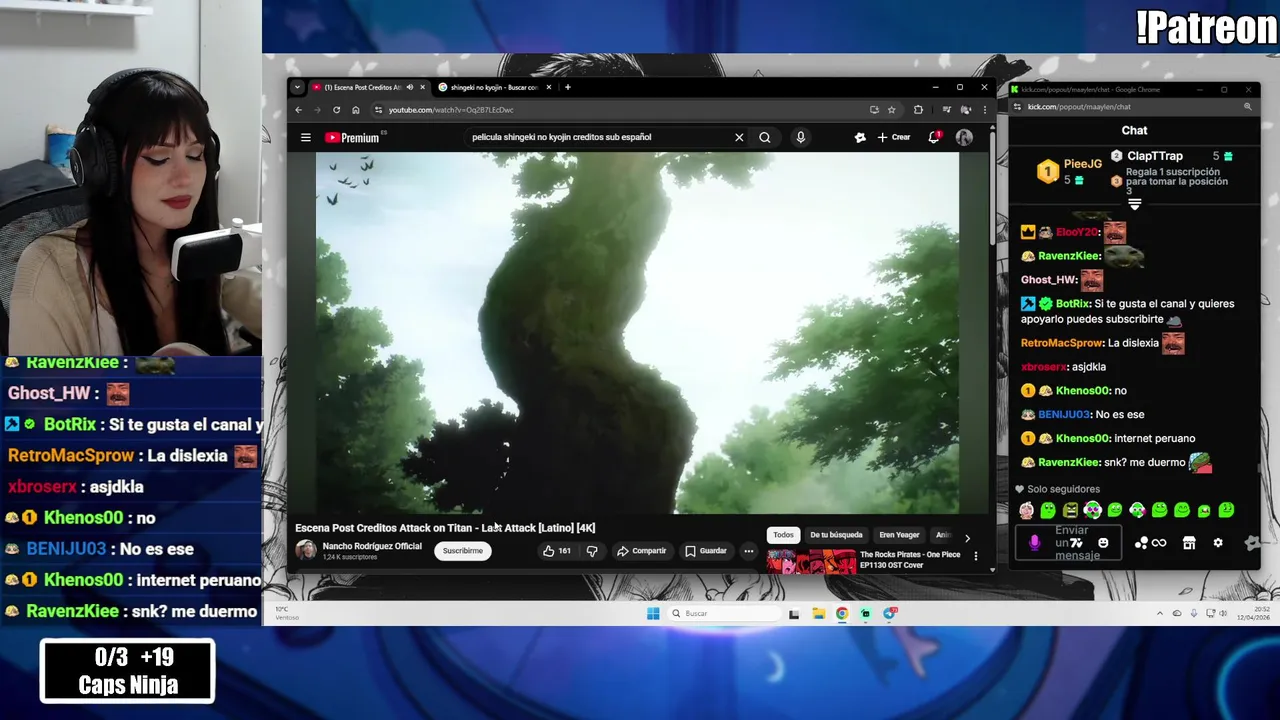Open File Explorer from the taskbar
This screenshot has height=720, width=1280.
click(818, 613)
